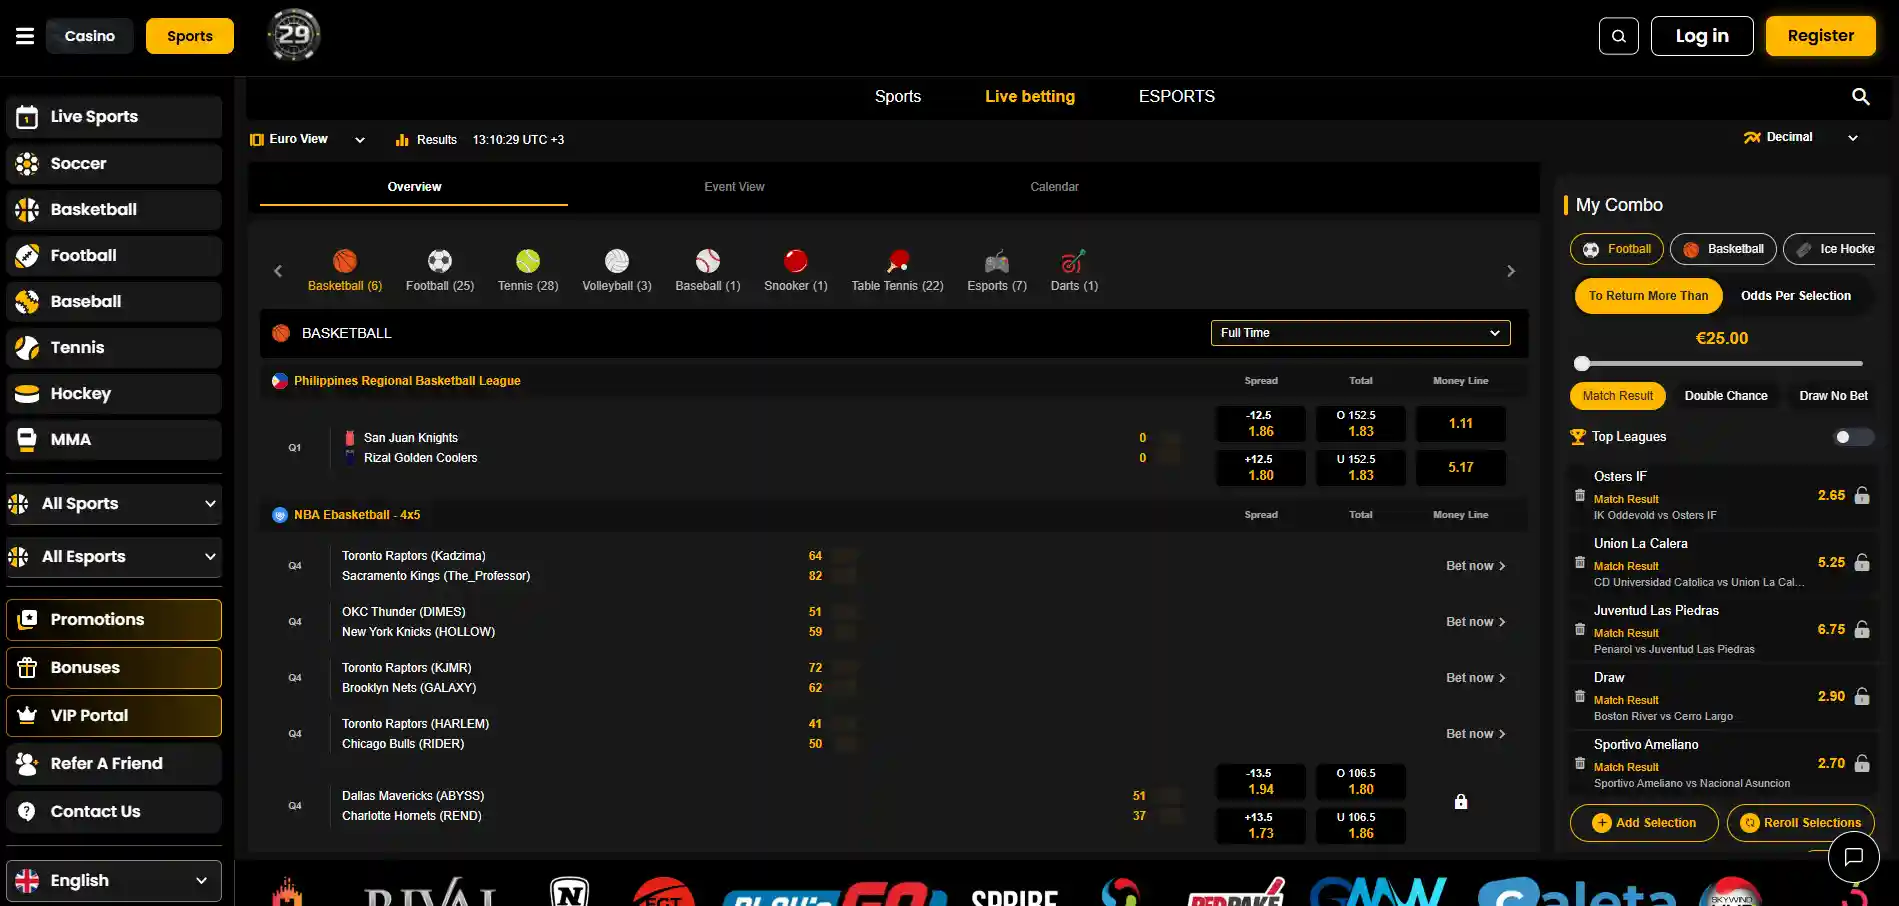Open search from the top header

(1618, 36)
